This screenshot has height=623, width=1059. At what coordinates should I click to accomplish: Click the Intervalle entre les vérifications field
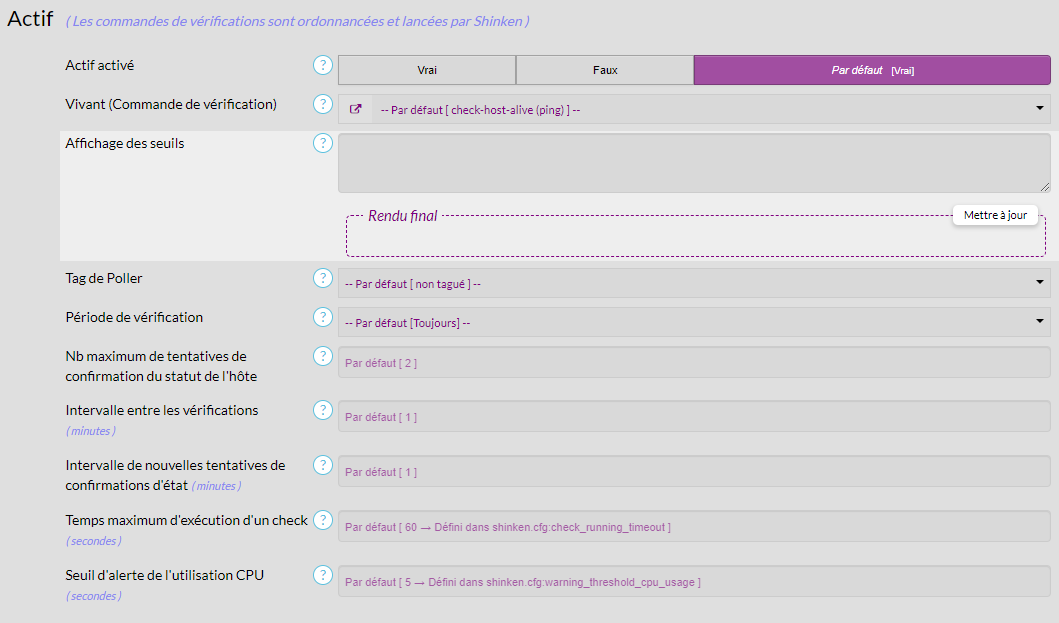[694, 416]
